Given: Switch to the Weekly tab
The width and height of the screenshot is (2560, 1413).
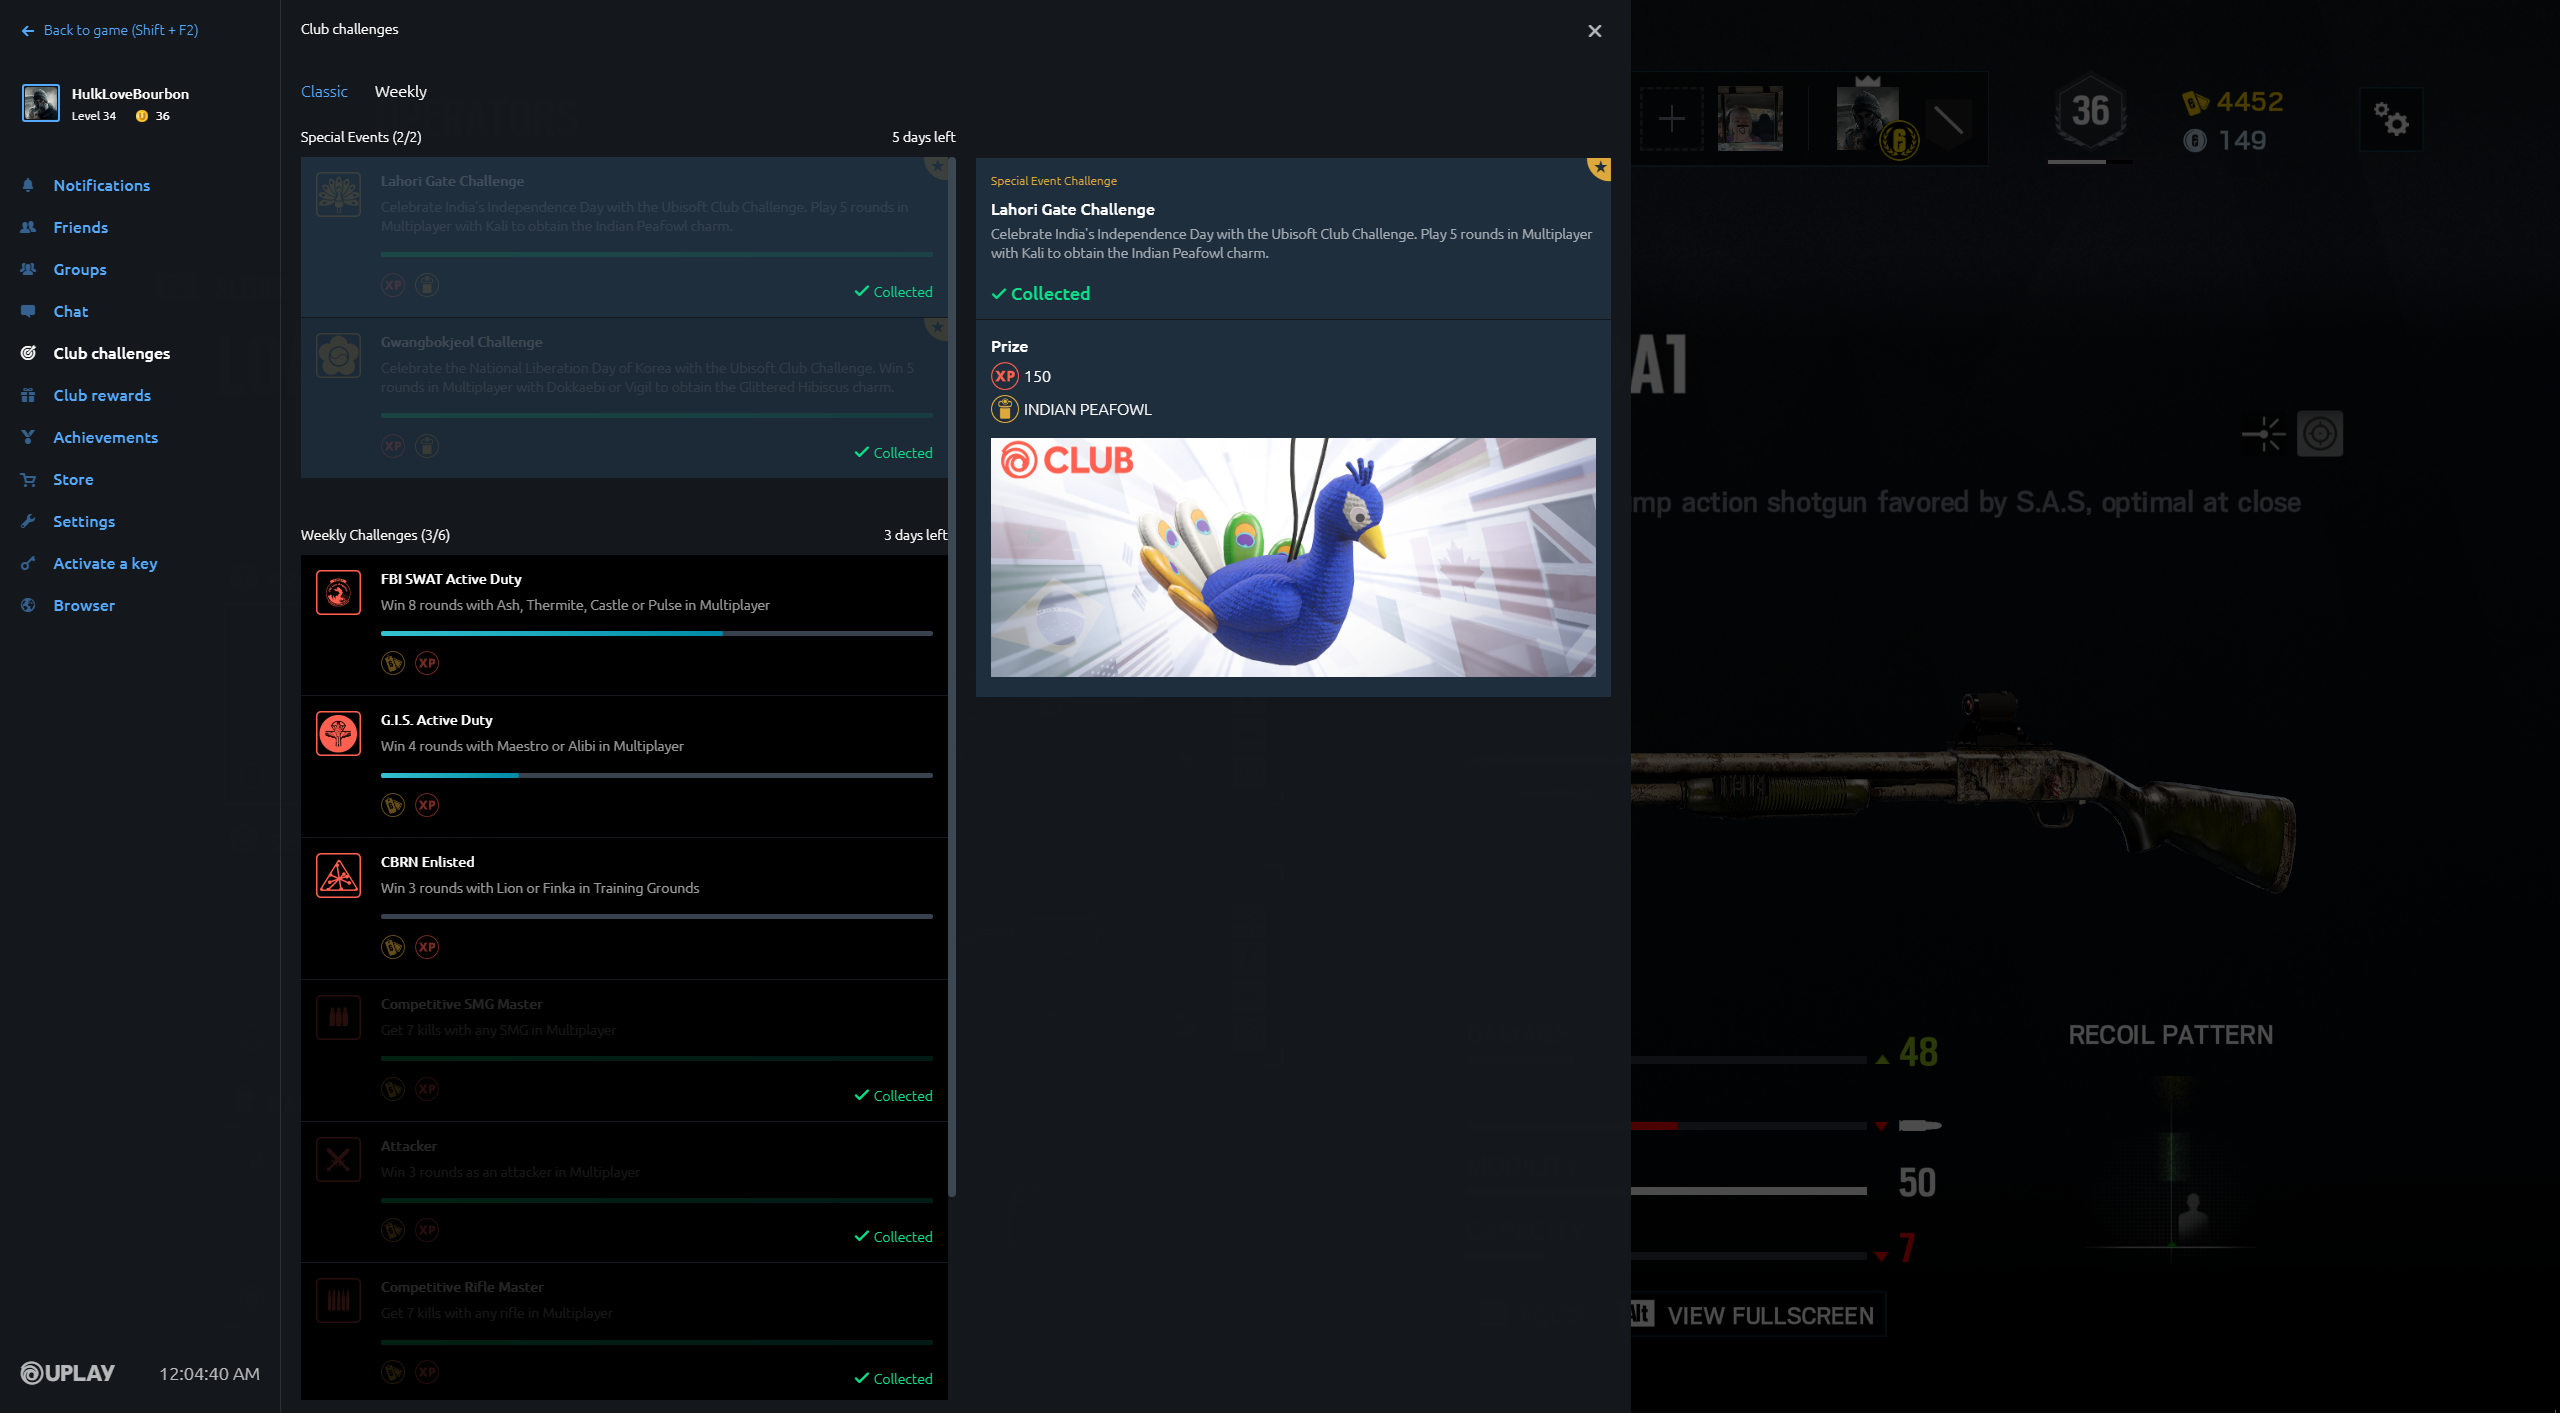Looking at the screenshot, I should (x=400, y=91).
